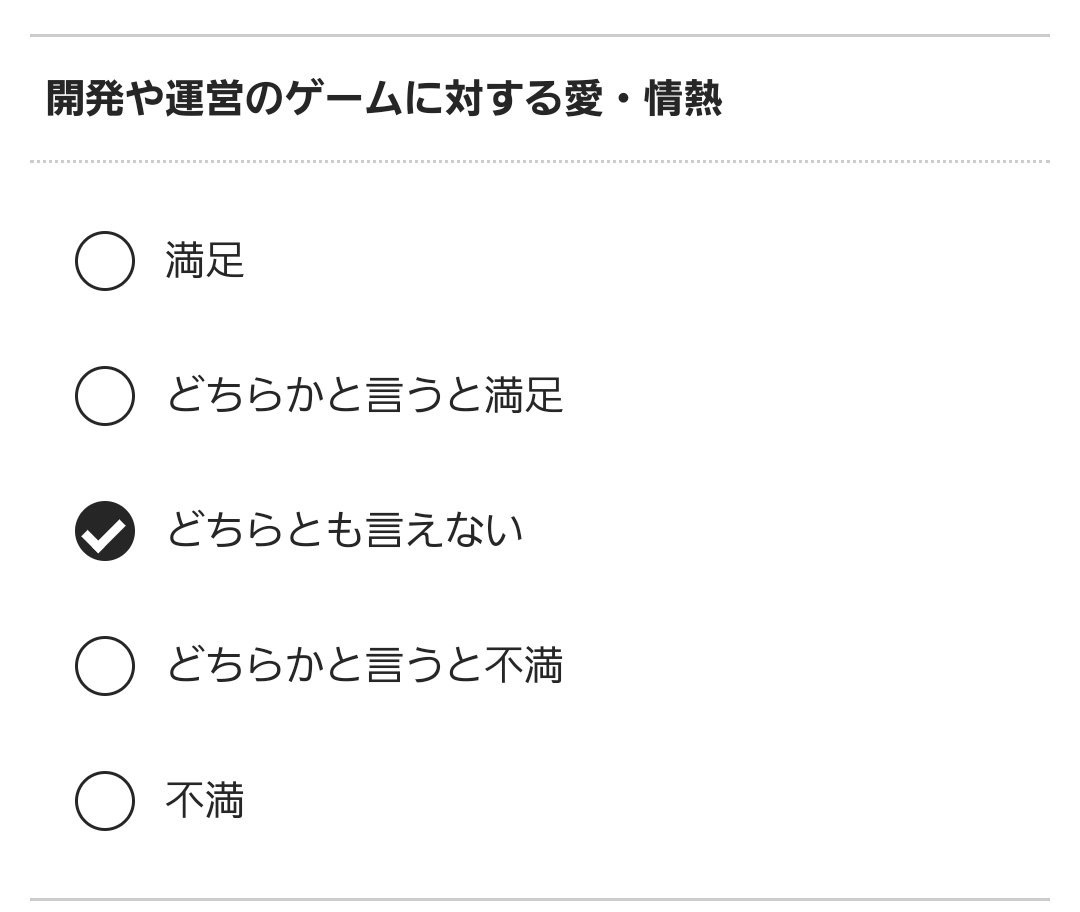The height and width of the screenshot is (912, 1080).
Task: Select the どちらかと言うと不満 radio circle
Action: point(105,666)
